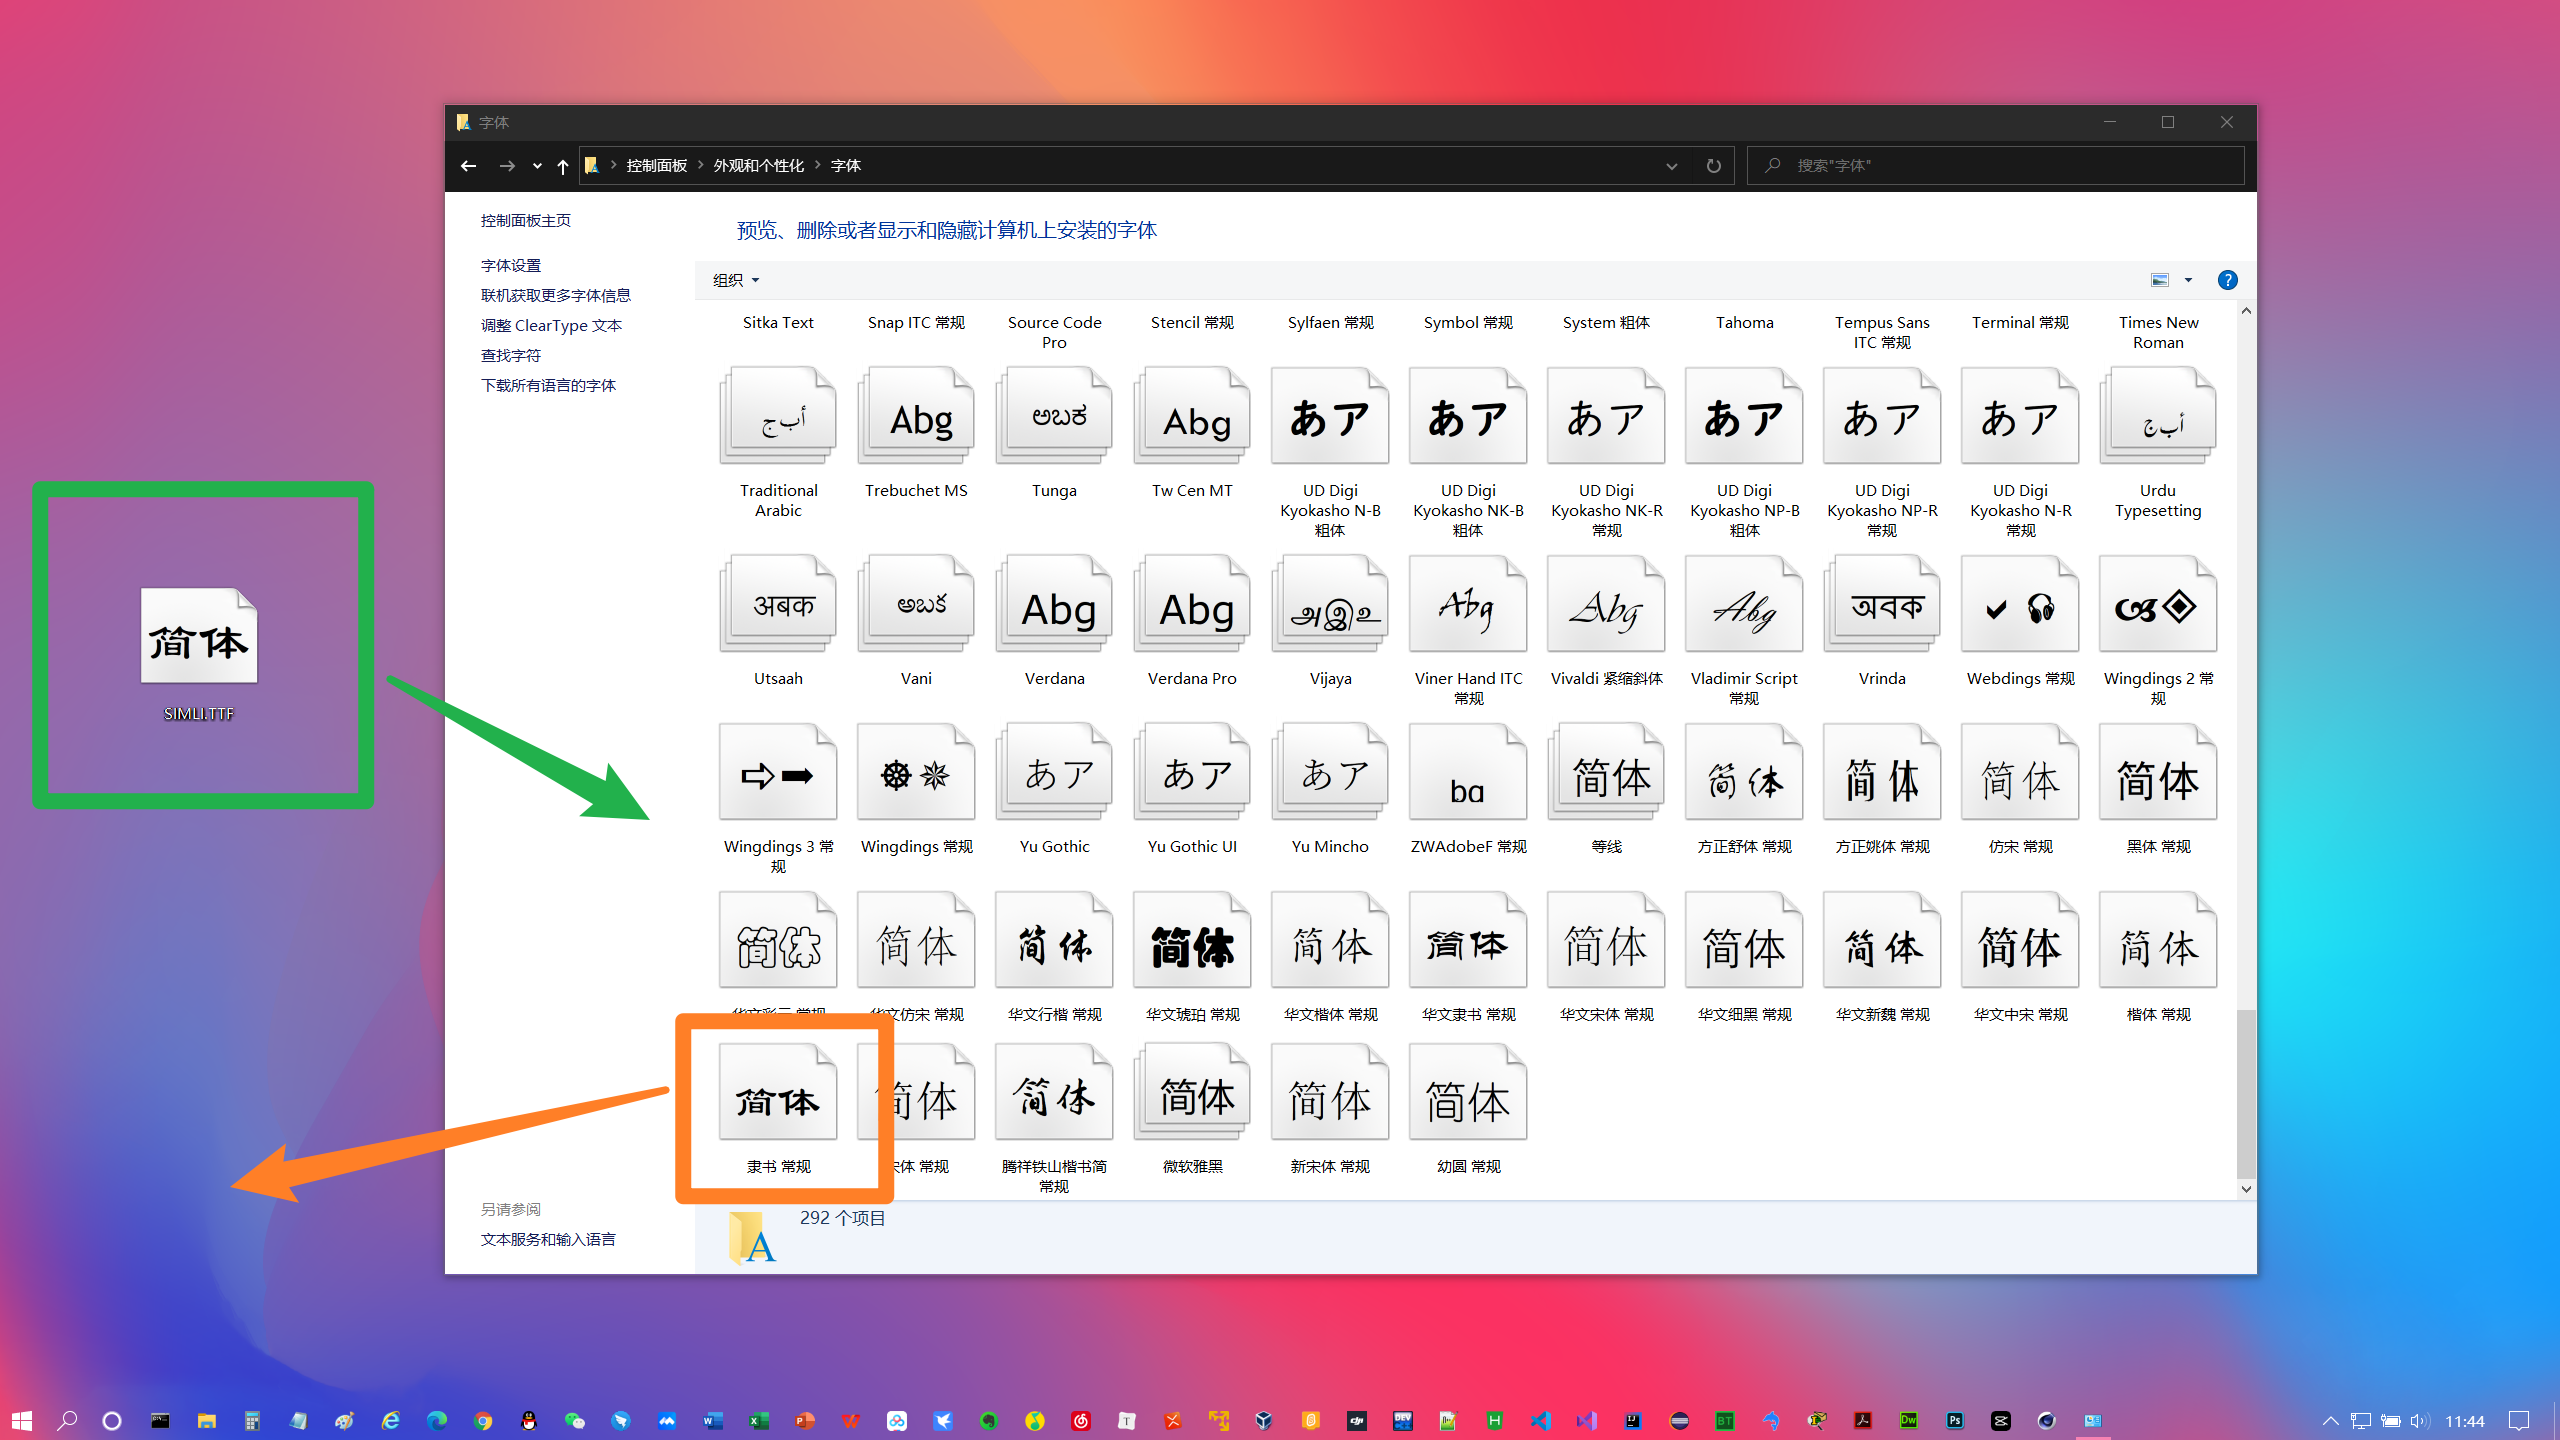Open the notification center icon
Viewport: 2560px width, 1440px height.
click(x=2519, y=1420)
